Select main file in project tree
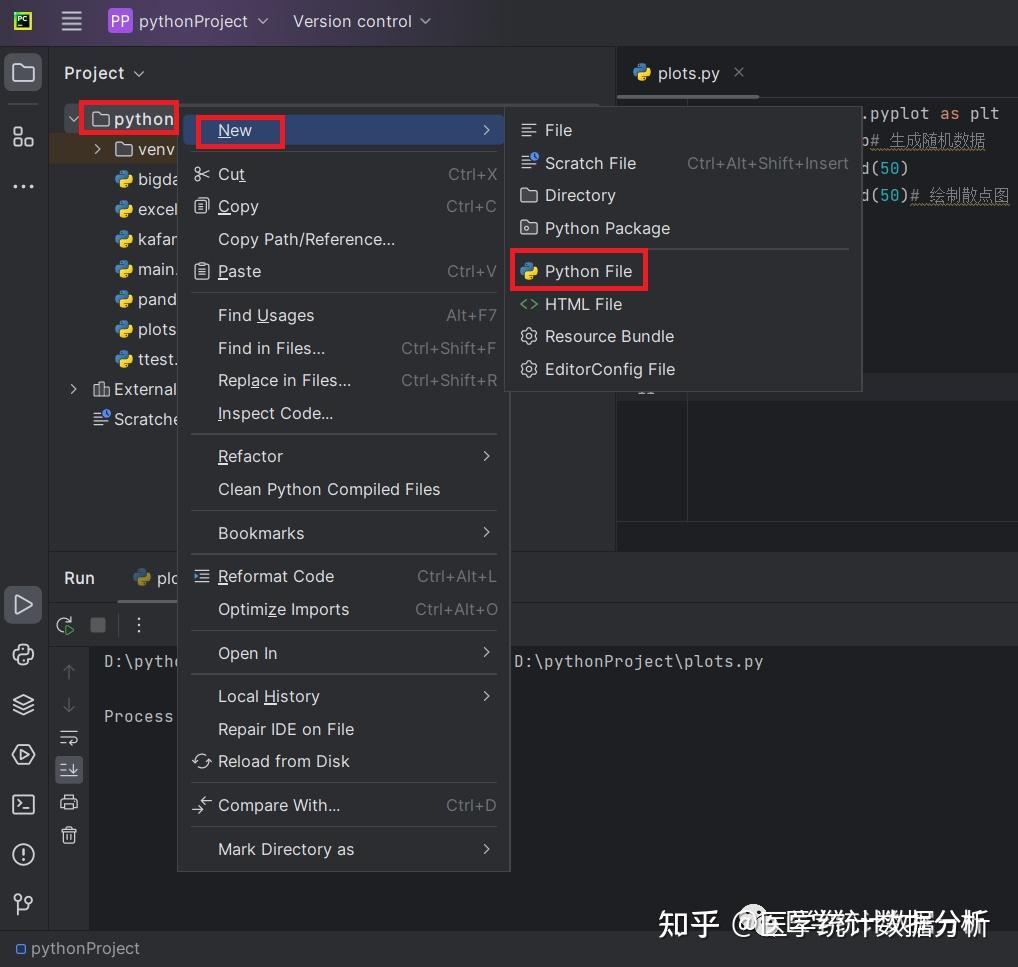This screenshot has height=967, width=1018. (x=145, y=269)
